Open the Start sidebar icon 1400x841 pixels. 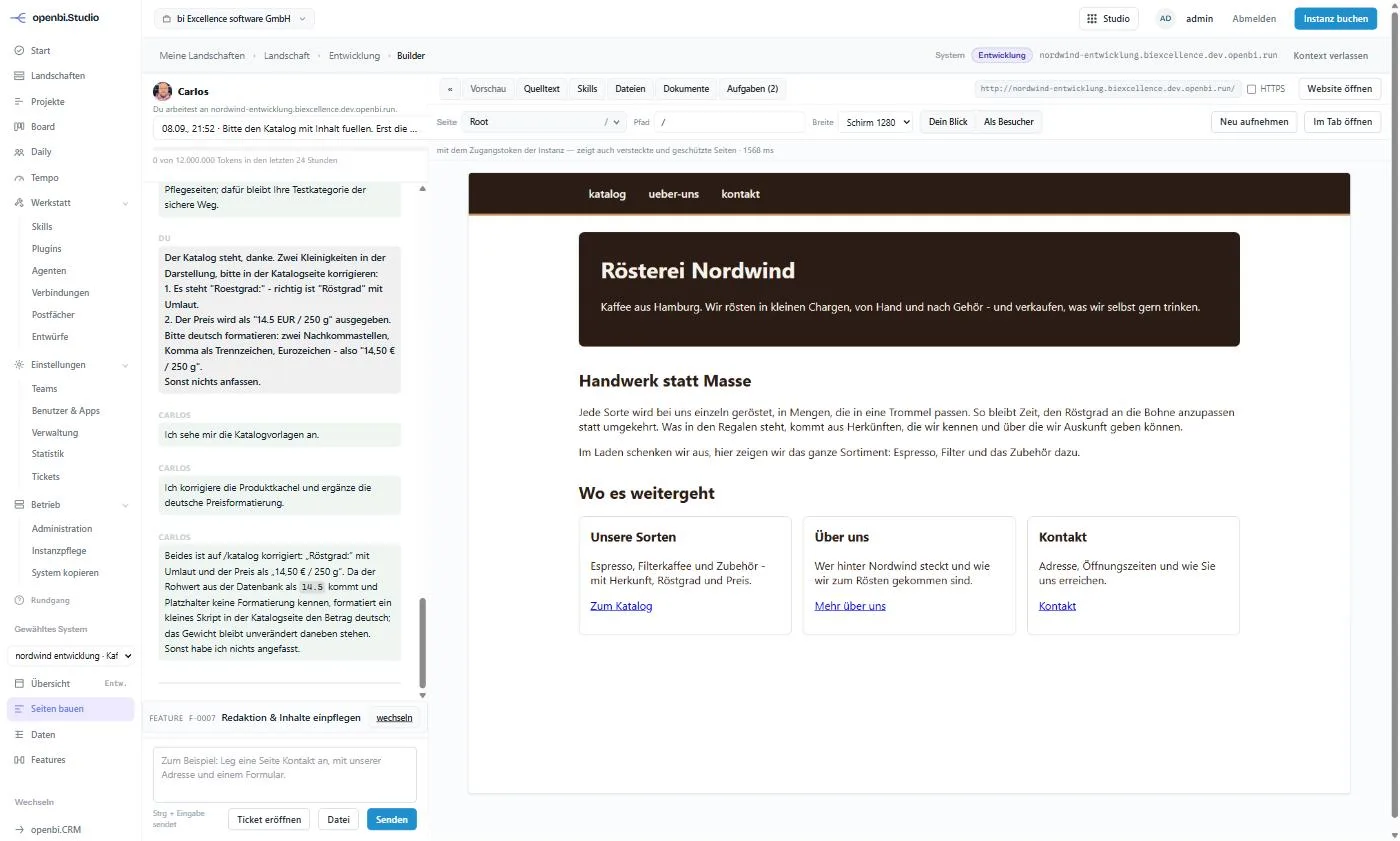19,50
